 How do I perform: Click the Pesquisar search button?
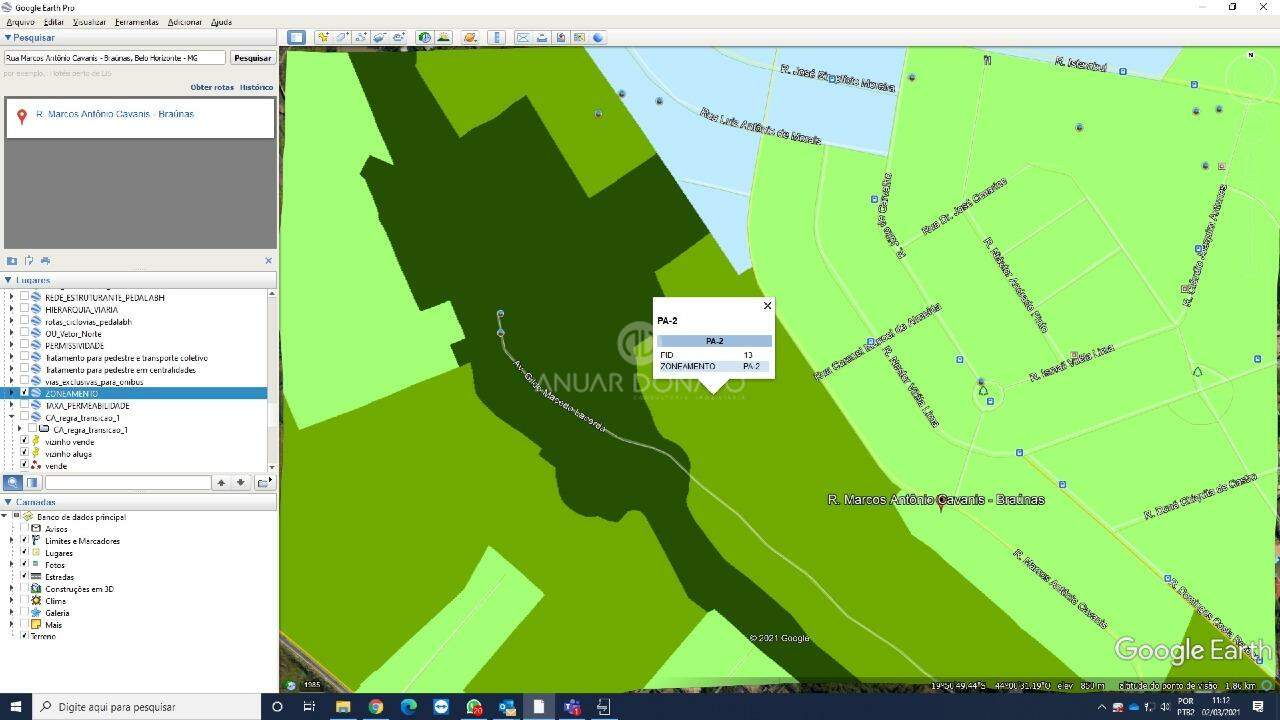[x=252, y=58]
